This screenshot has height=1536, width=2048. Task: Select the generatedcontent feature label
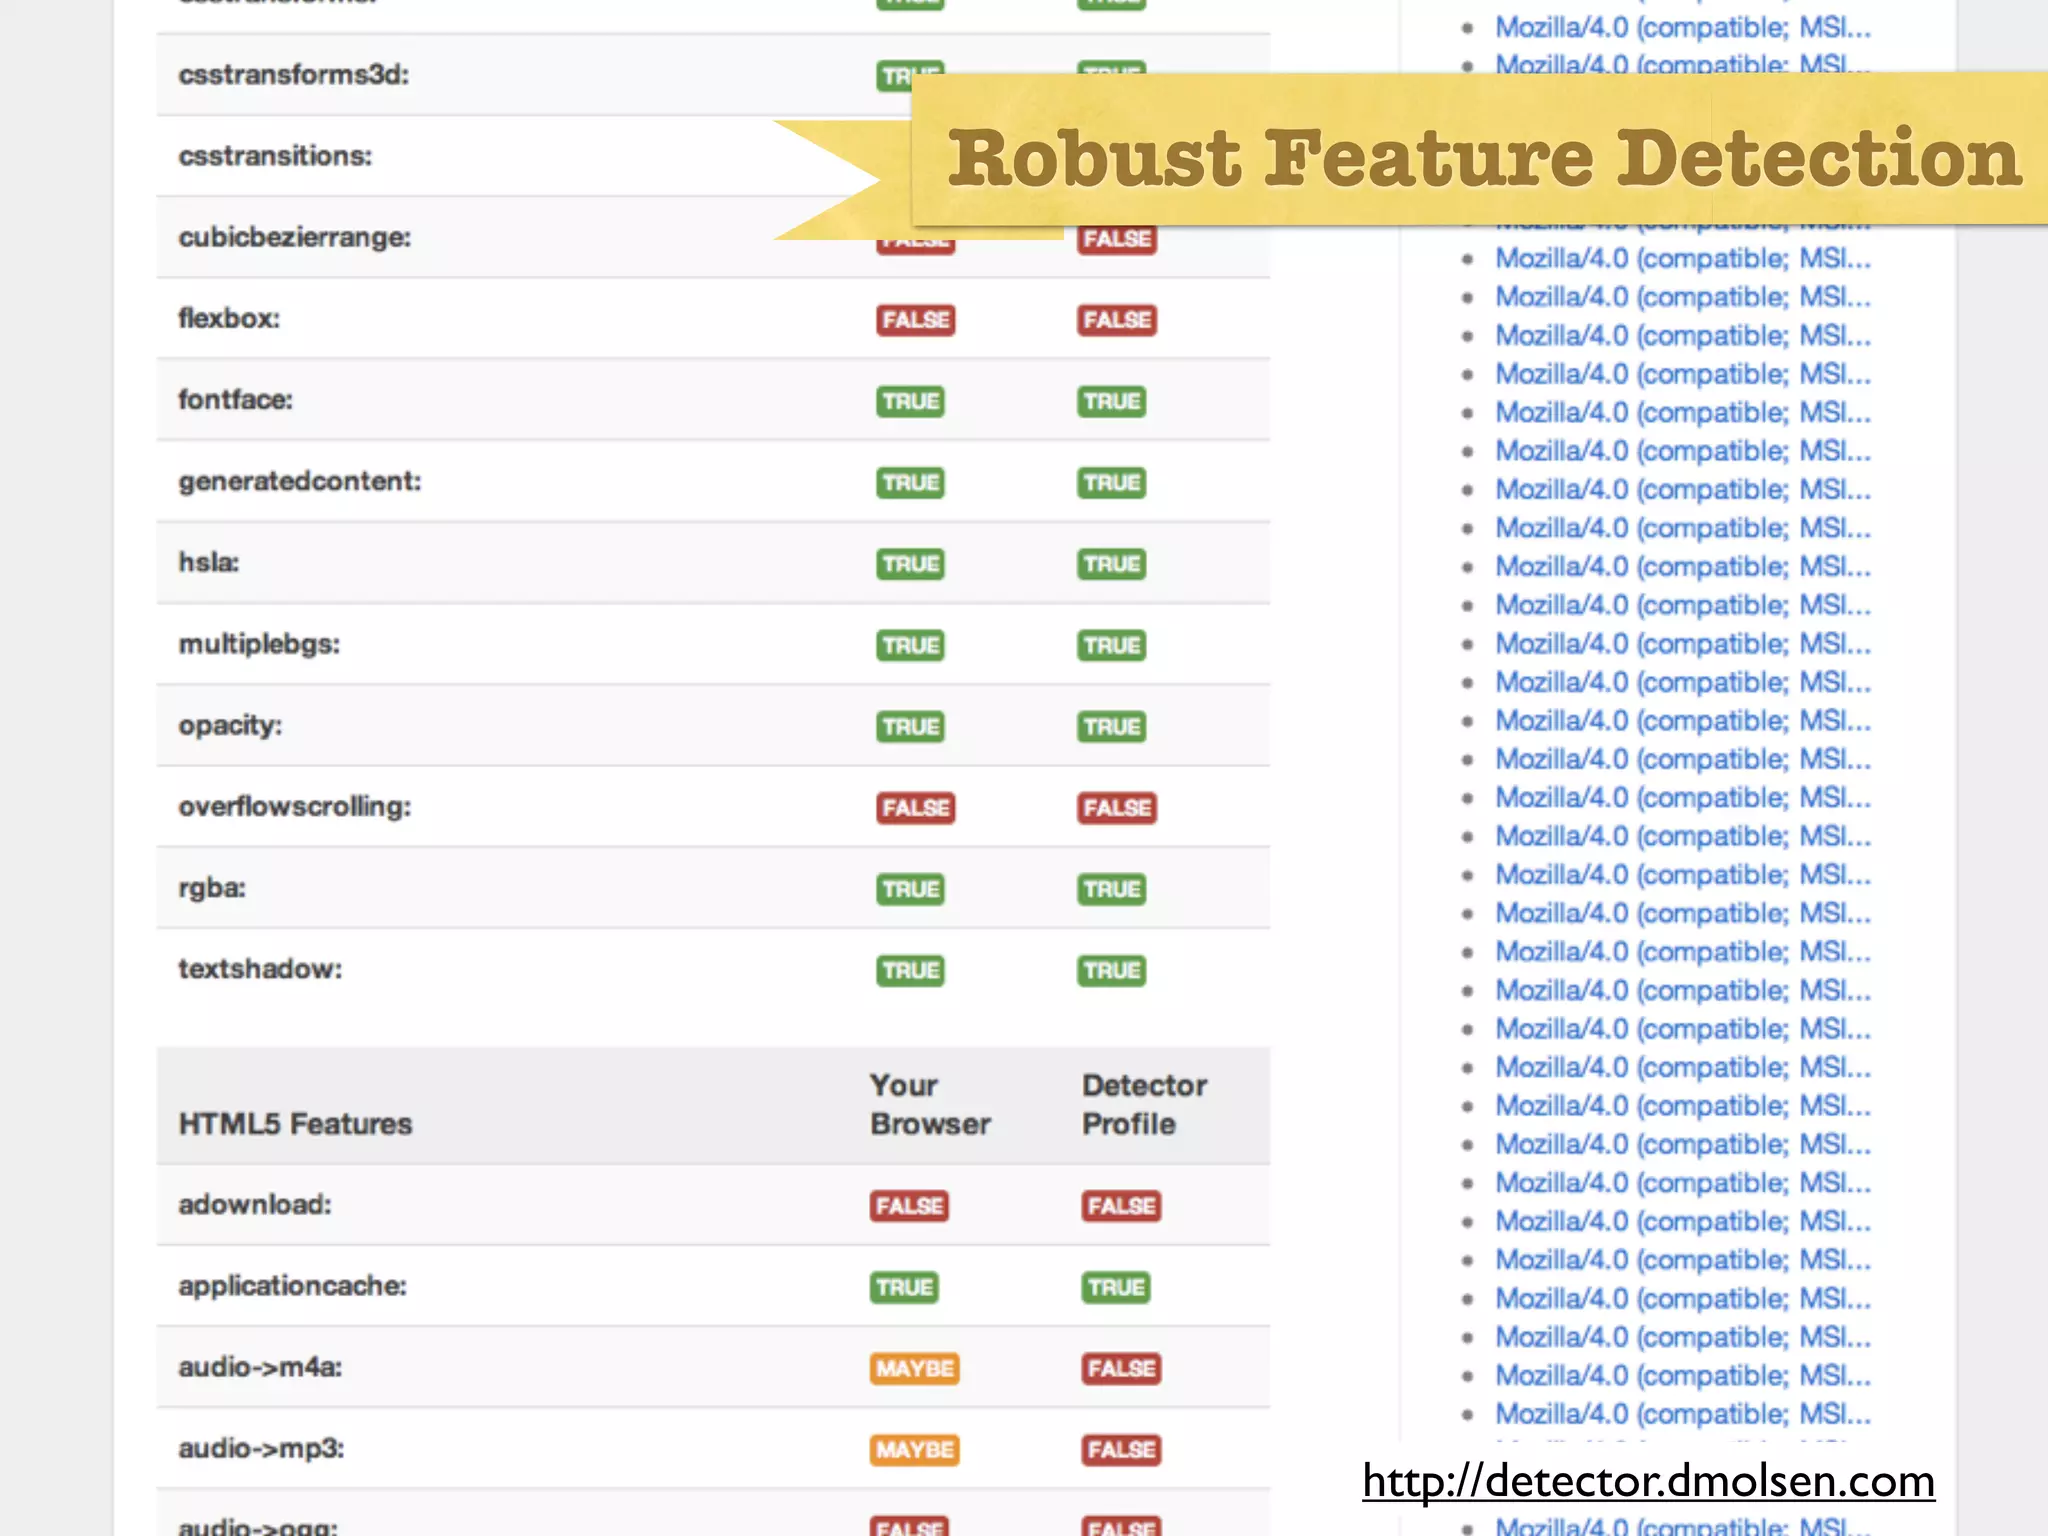(x=300, y=482)
